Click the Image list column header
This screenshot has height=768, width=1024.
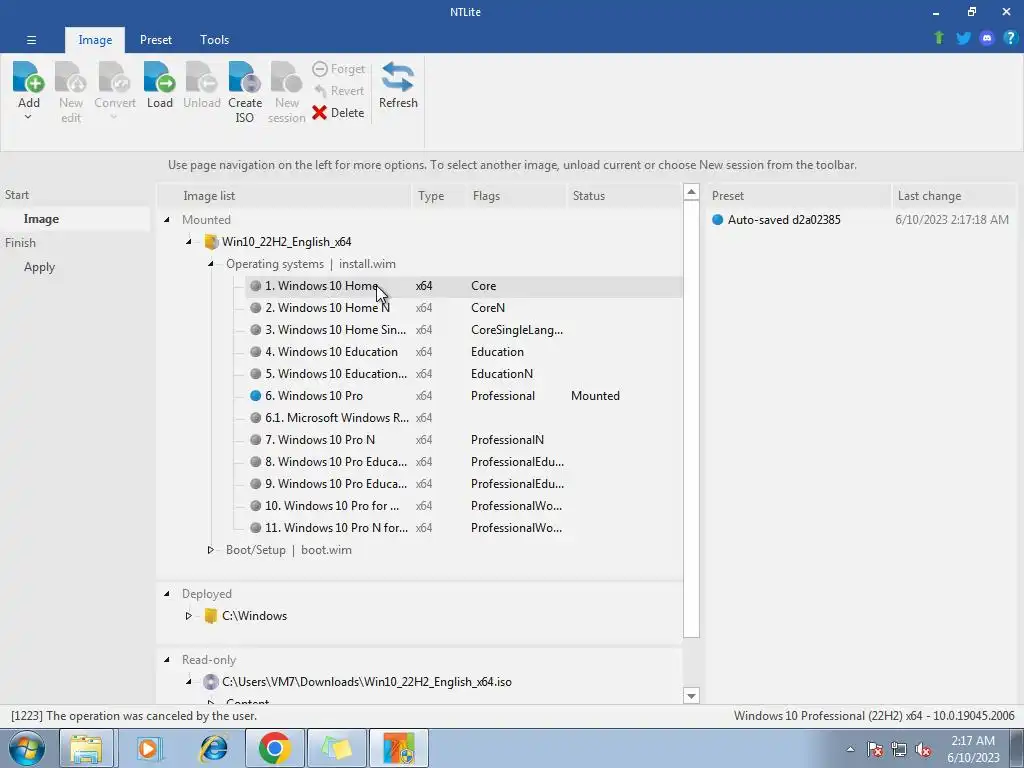(284, 196)
